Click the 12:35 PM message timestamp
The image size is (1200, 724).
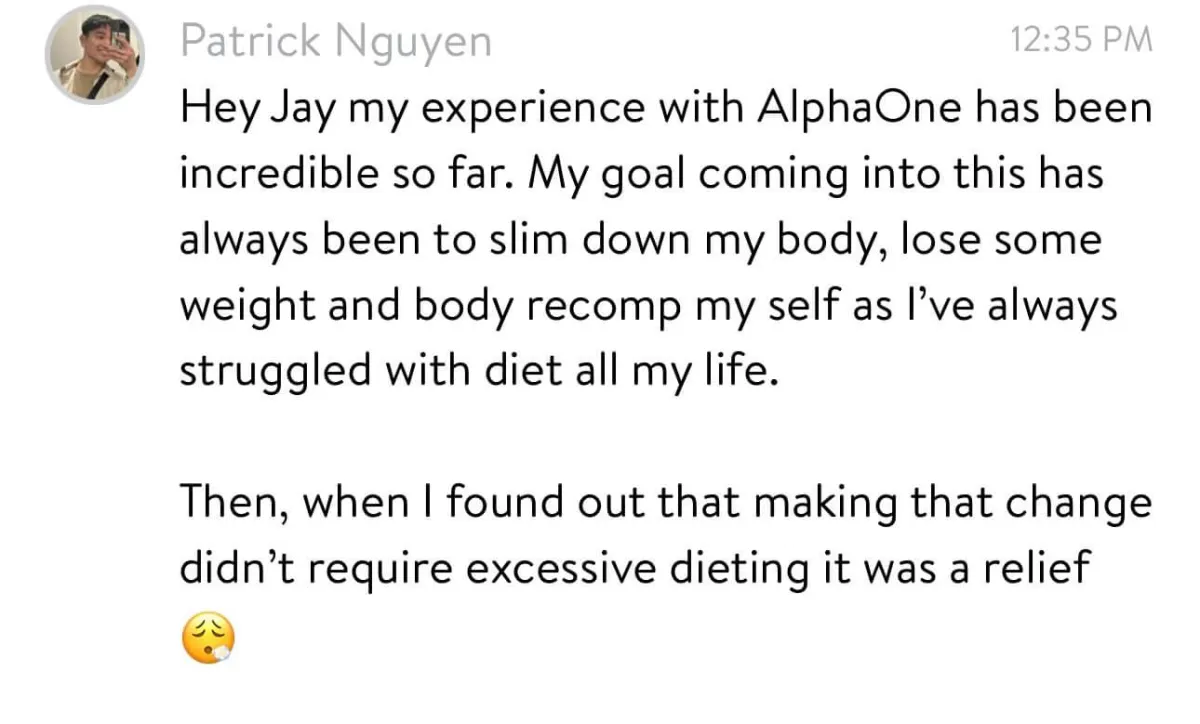(x=1082, y=40)
